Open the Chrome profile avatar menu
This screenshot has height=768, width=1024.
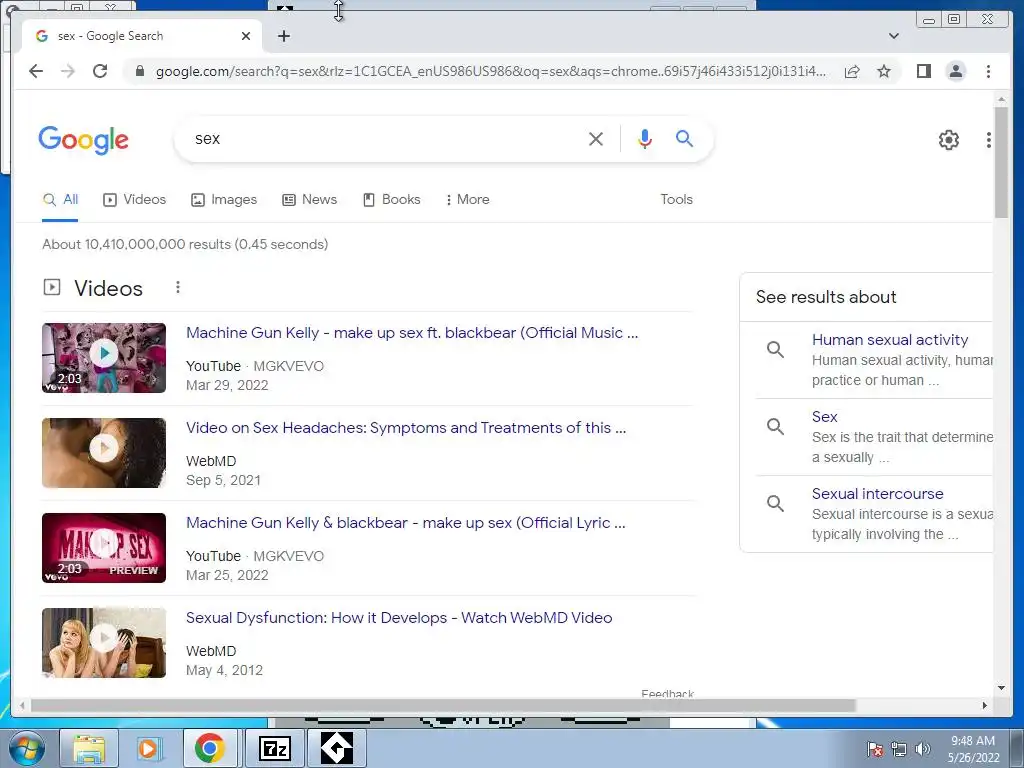pos(955,71)
